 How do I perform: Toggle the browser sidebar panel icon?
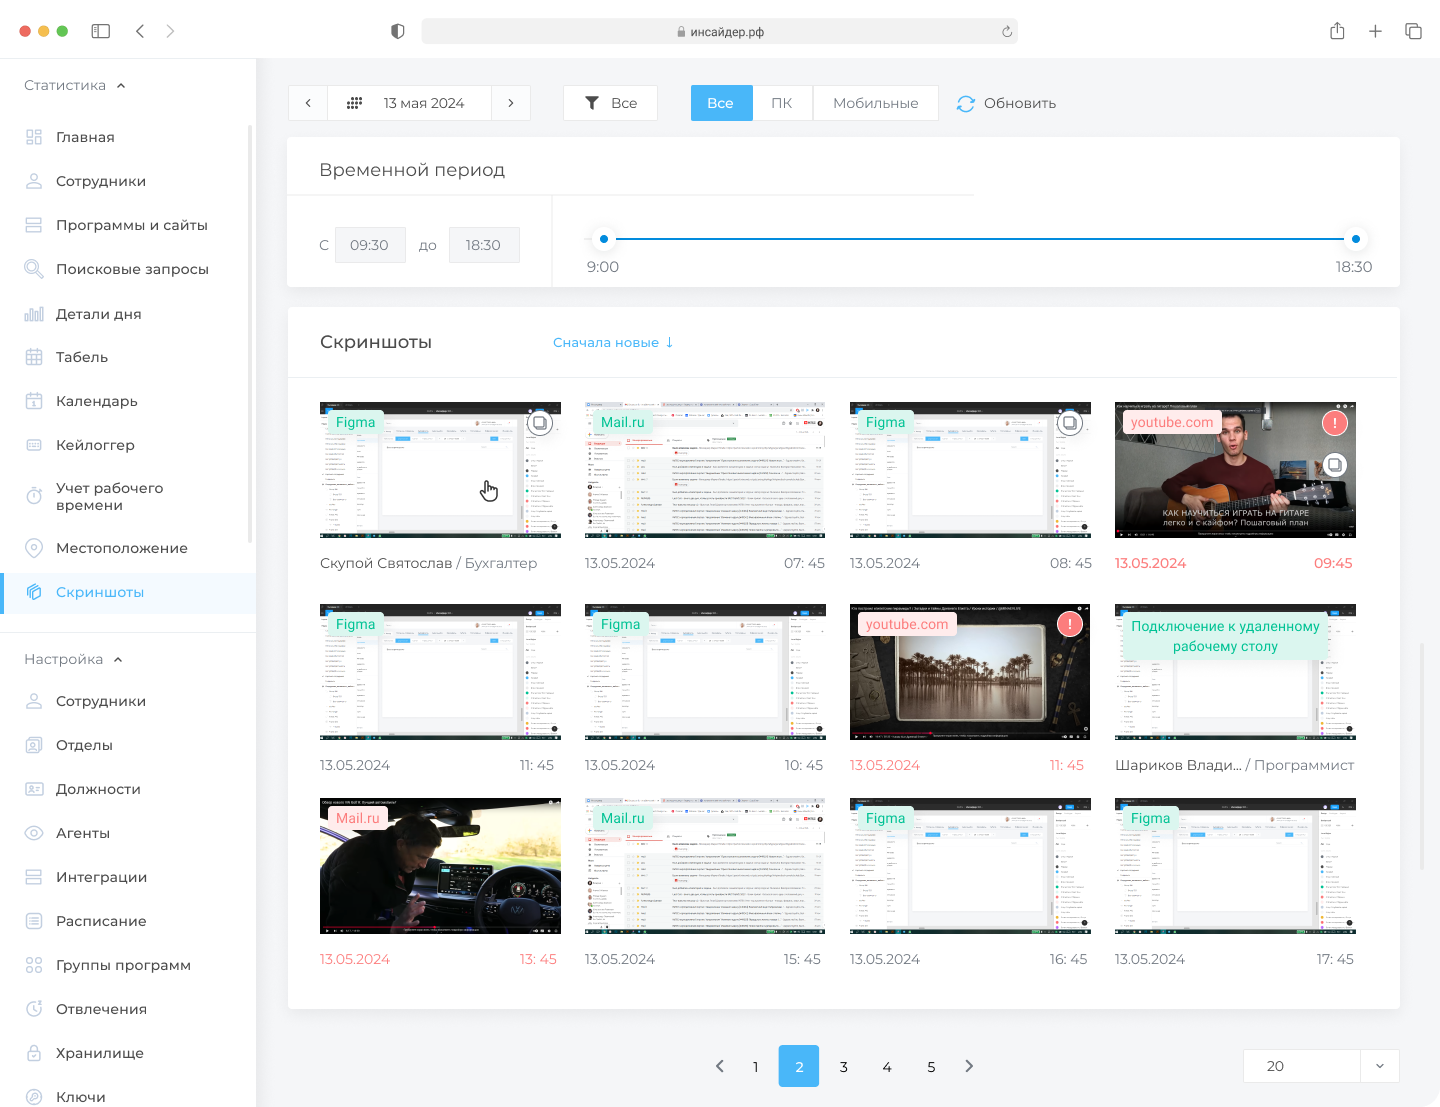[100, 31]
